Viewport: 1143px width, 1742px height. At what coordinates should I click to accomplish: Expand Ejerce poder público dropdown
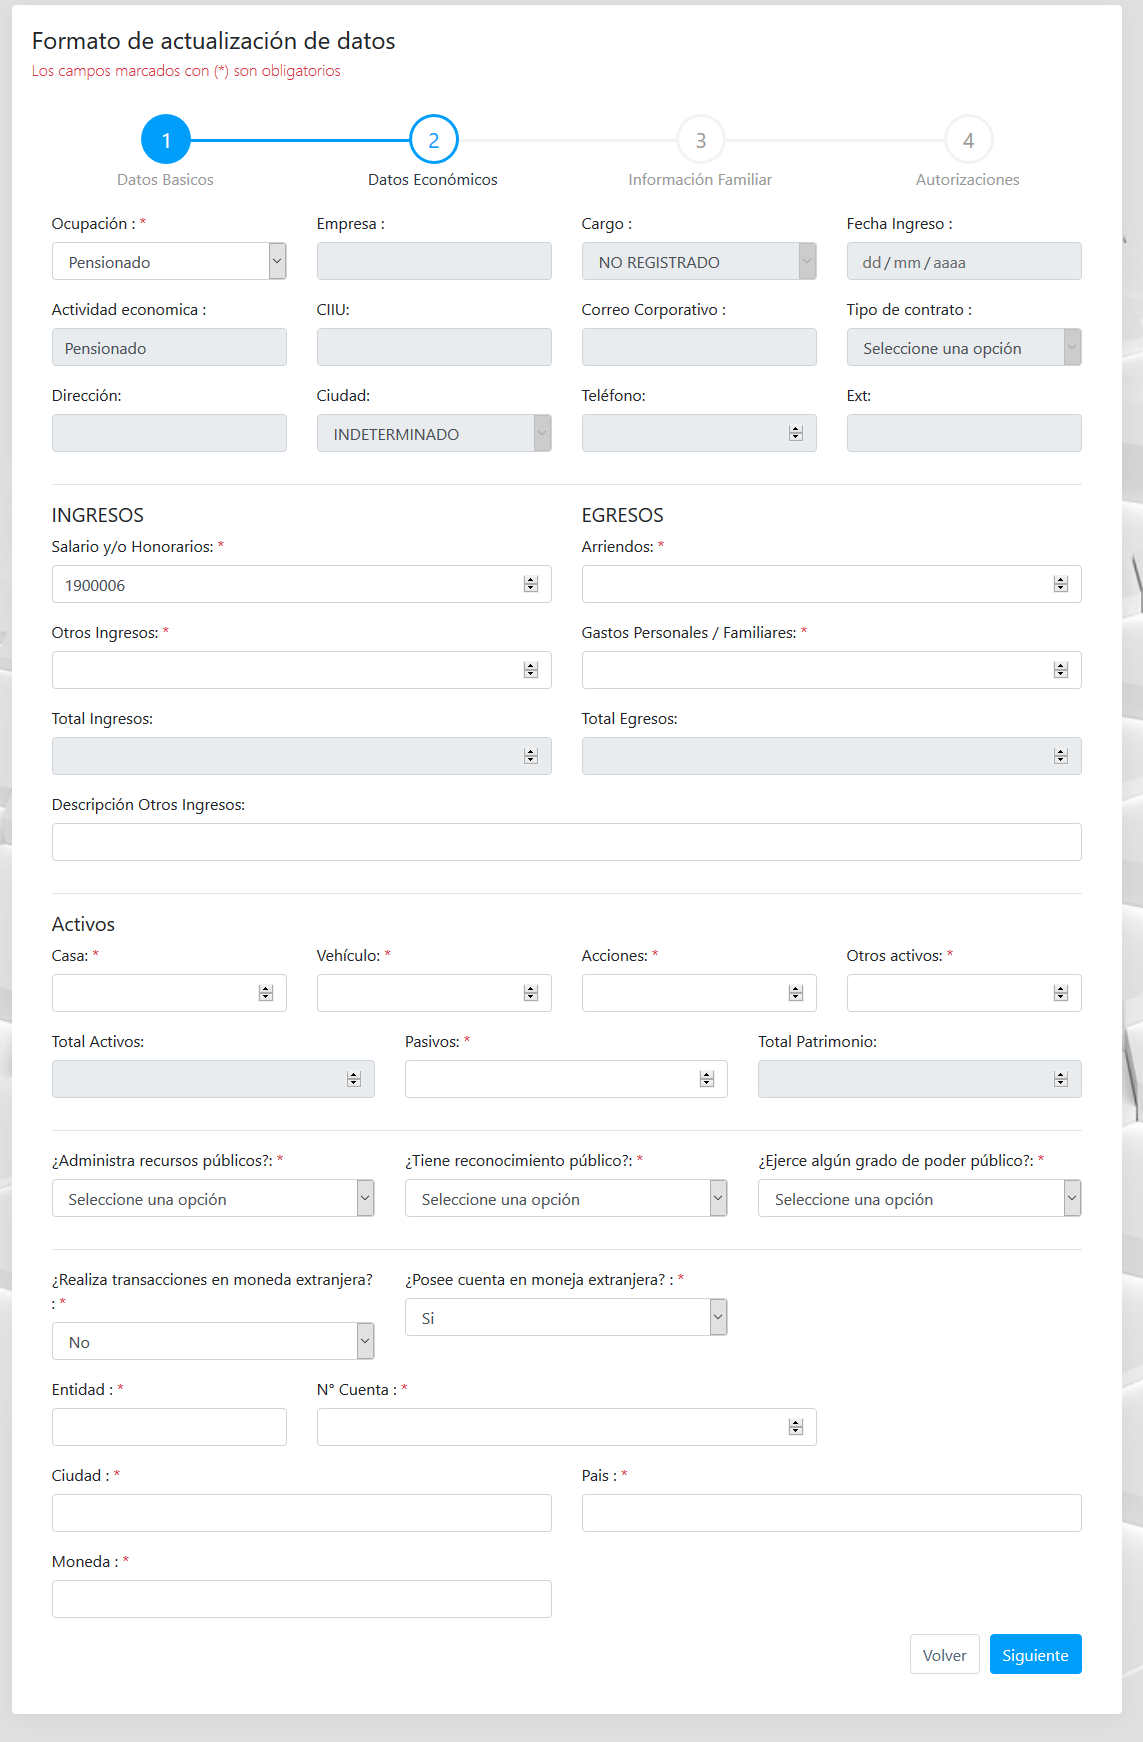coord(918,1199)
